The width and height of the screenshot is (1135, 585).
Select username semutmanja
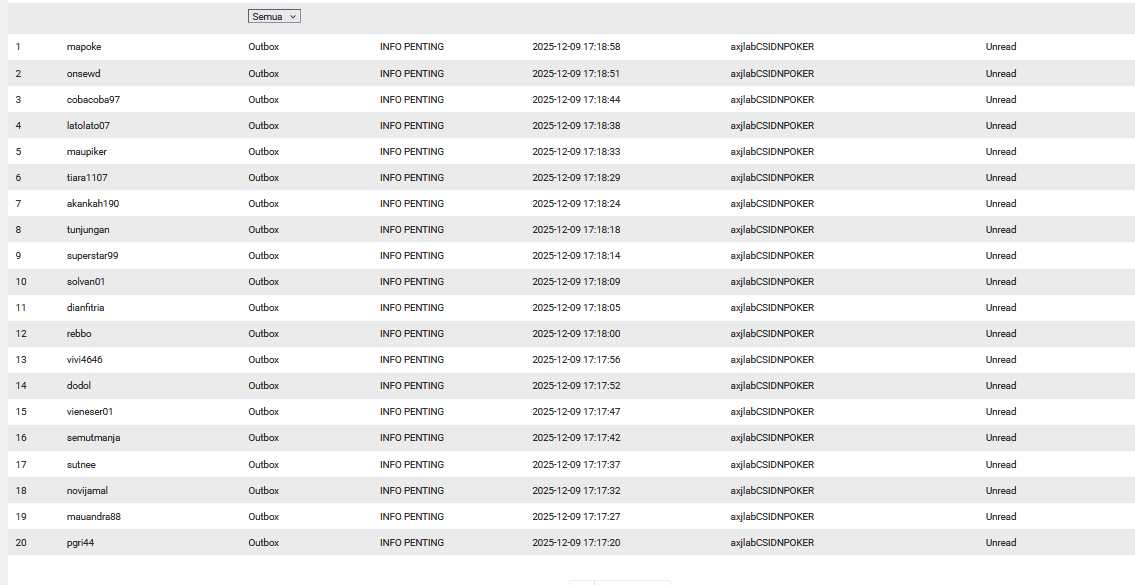pos(93,439)
